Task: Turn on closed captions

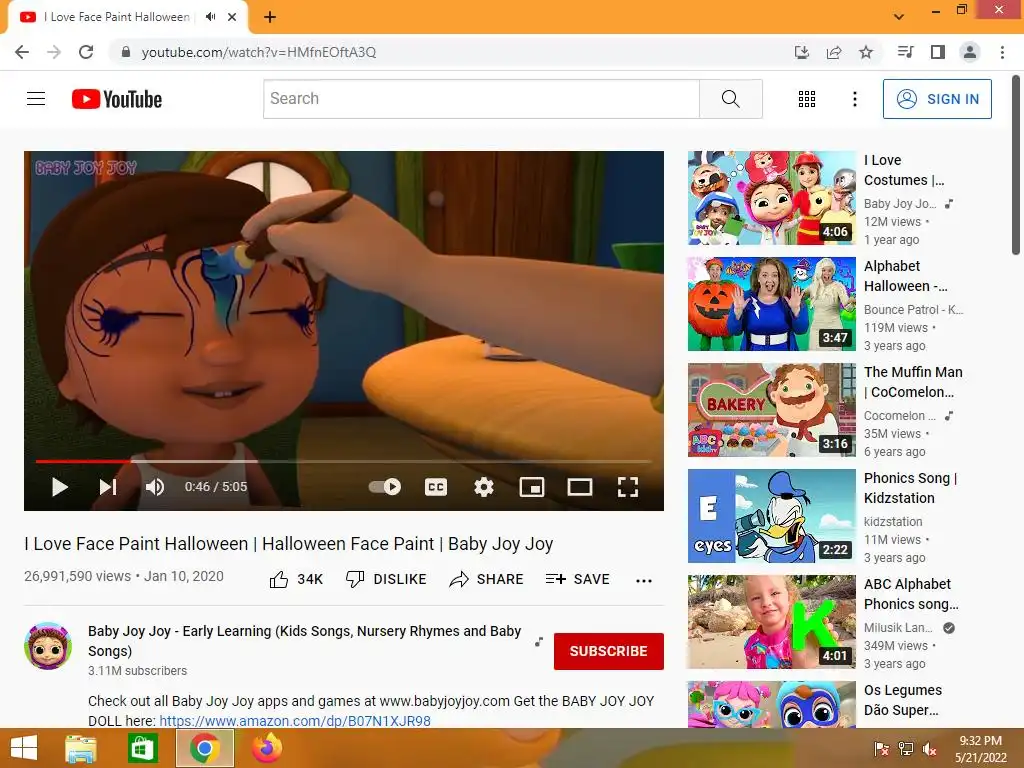Action: pos(436,487)
